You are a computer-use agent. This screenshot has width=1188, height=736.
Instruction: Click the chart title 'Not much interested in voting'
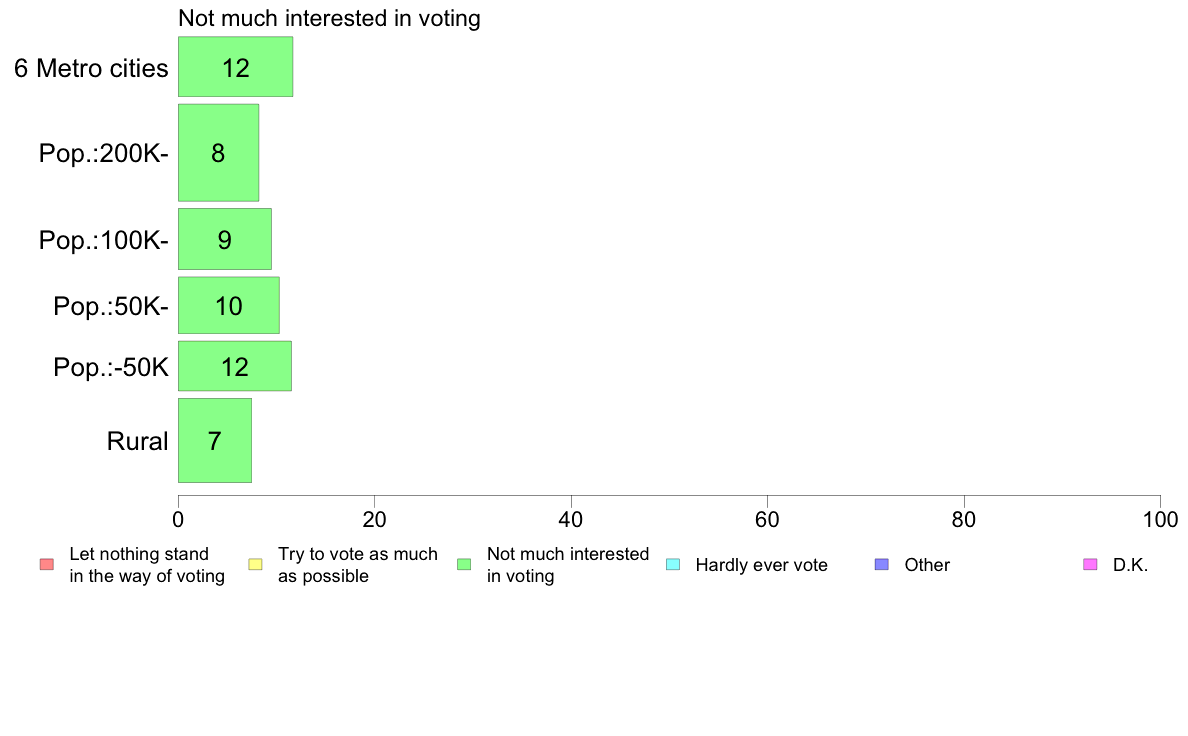pyautogui.click(x=330, y=18)
